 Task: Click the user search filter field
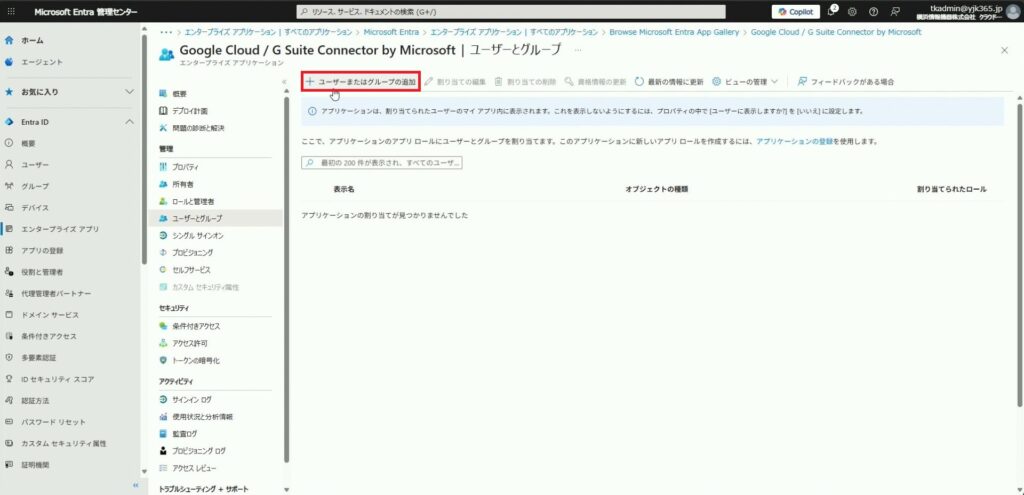(x=382, y=162)
